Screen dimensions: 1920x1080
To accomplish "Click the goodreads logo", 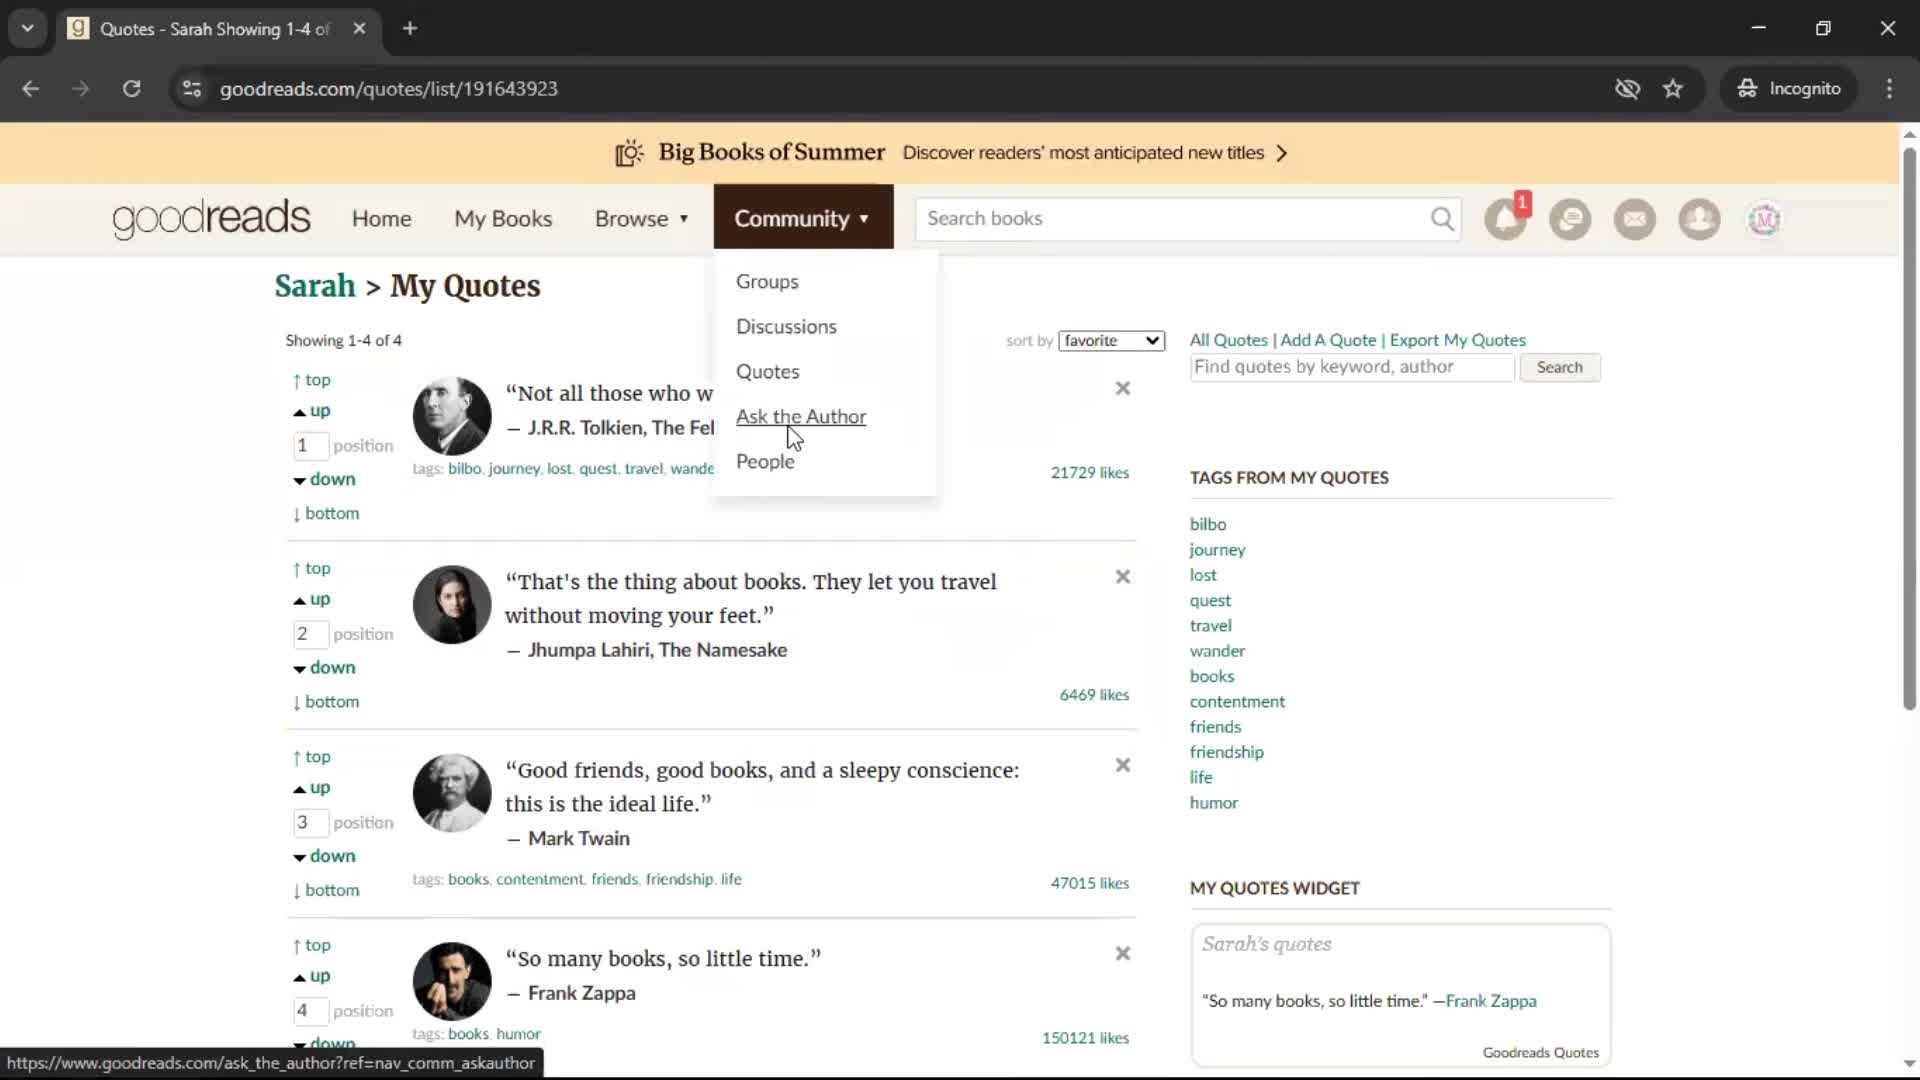I will (x=211, y=219).
